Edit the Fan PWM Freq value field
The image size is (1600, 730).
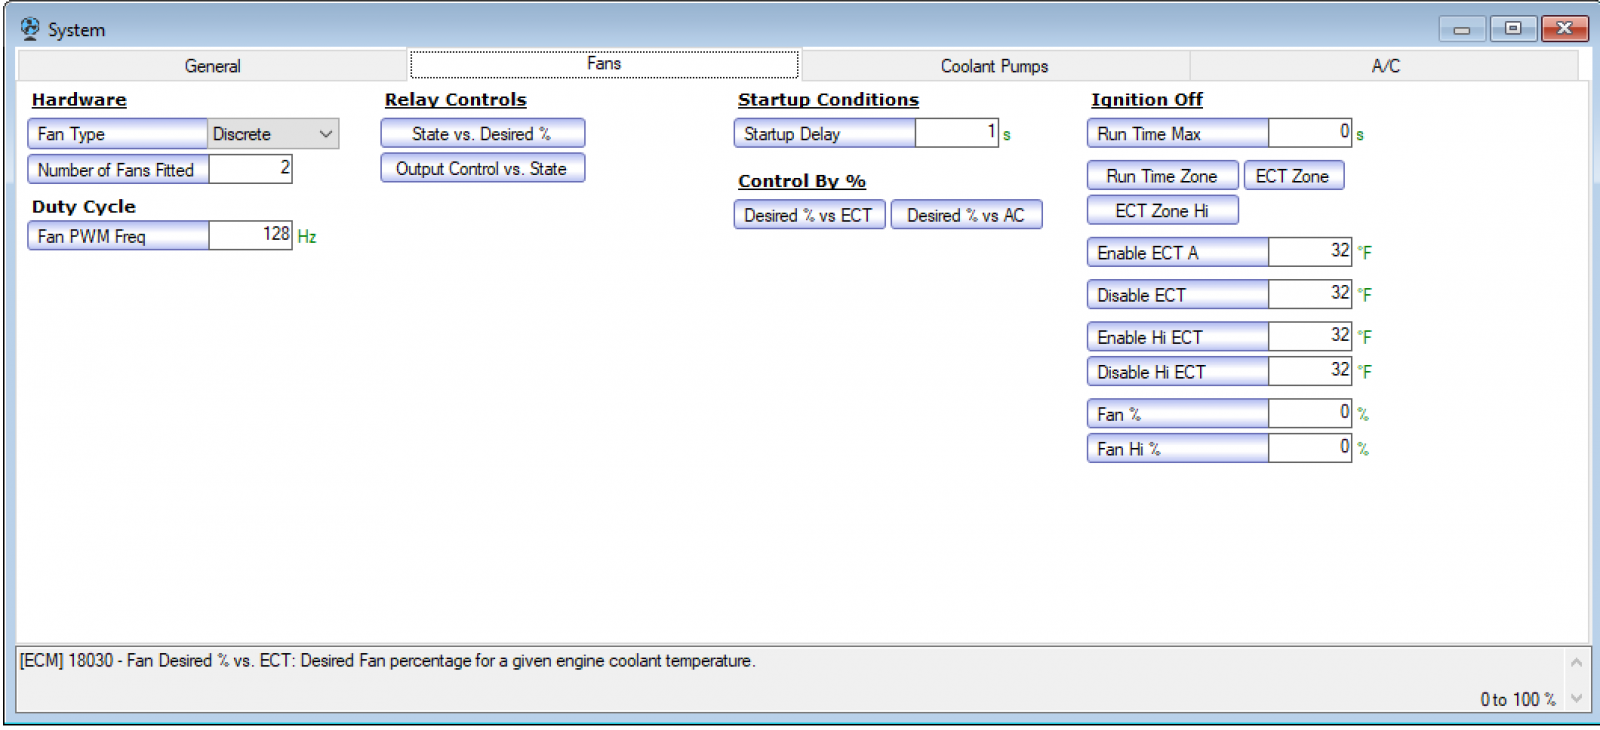coord(250,235)
